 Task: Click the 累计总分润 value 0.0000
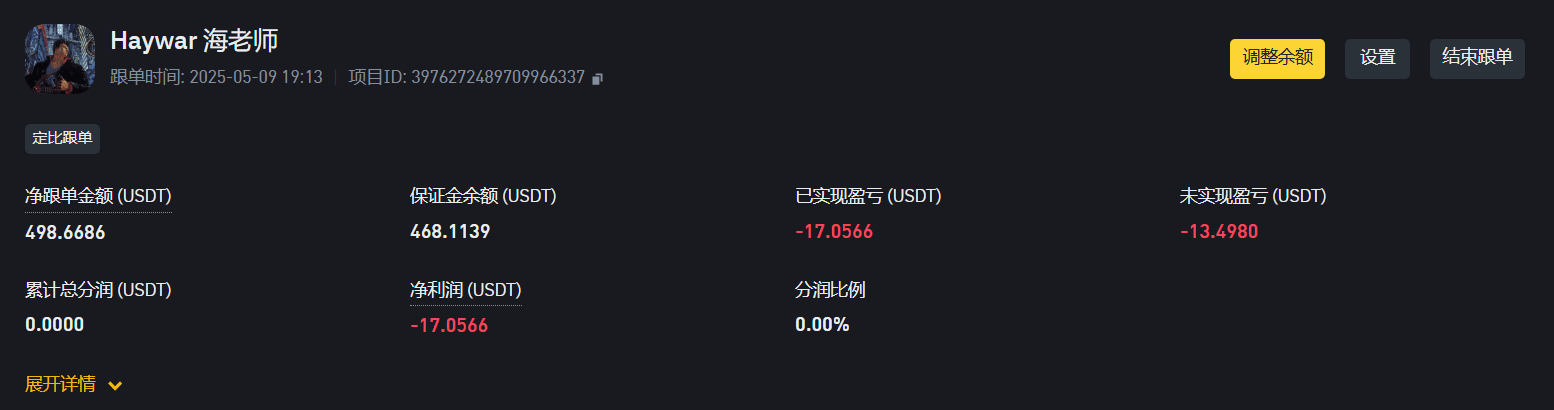tap(54, 325)
